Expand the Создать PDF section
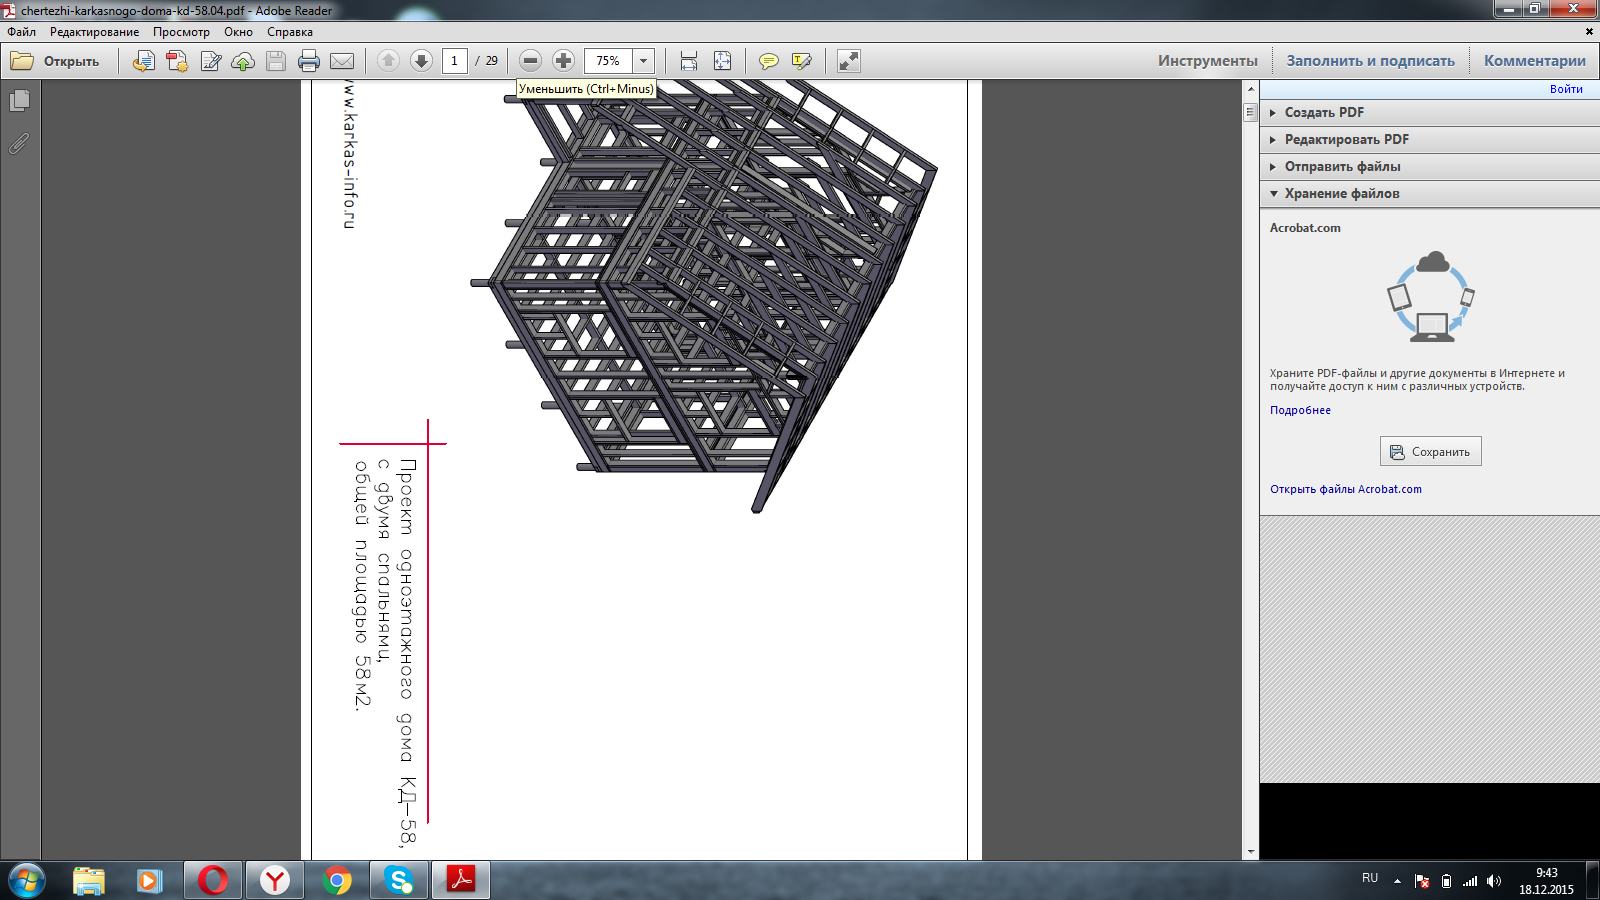This screenshot has height=900, width=1600. [1324, 113]
